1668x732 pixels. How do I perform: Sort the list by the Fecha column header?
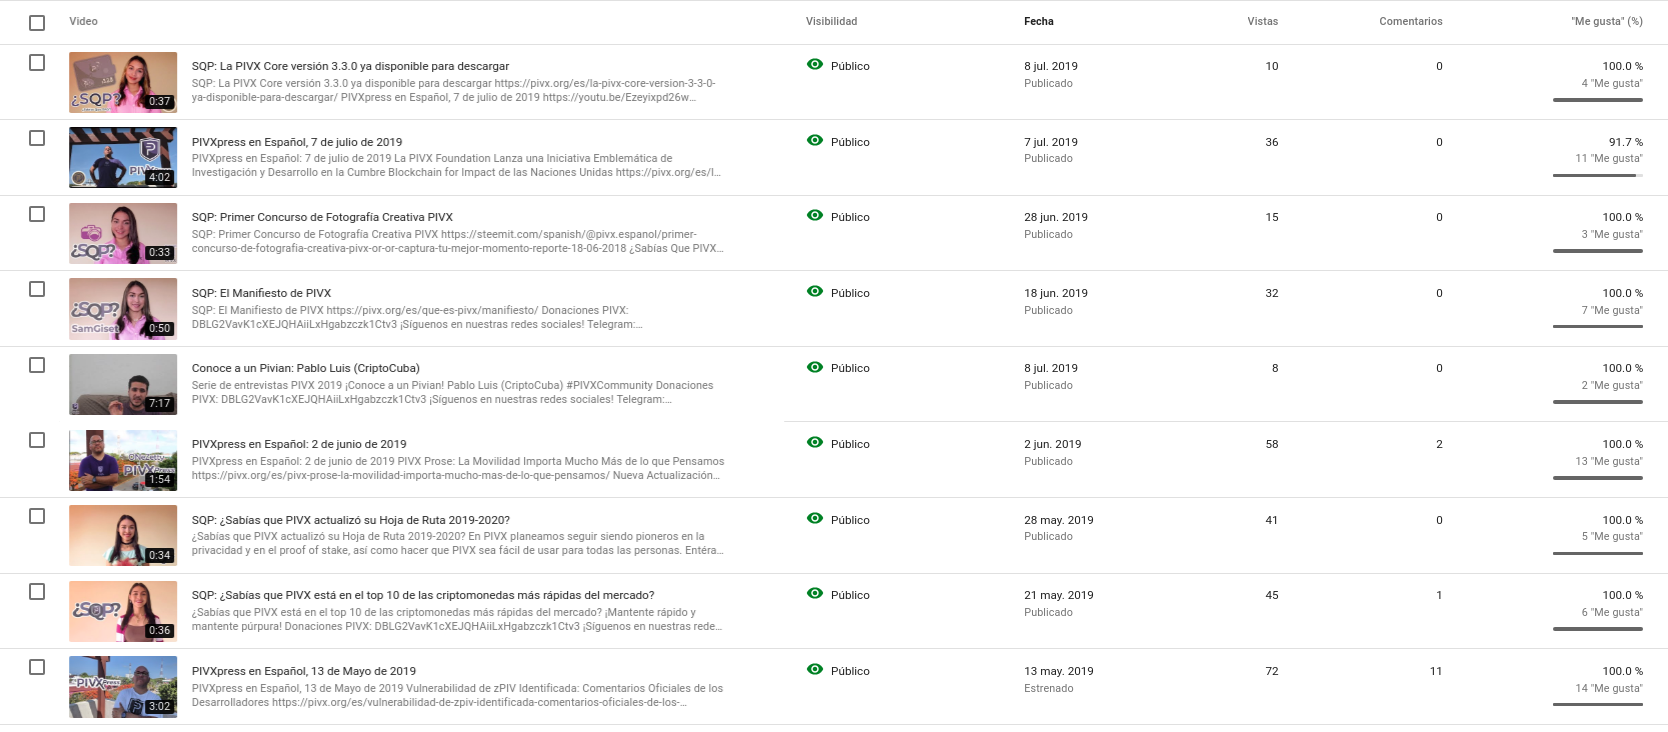pyautogui.click(x=1038, y=21)
